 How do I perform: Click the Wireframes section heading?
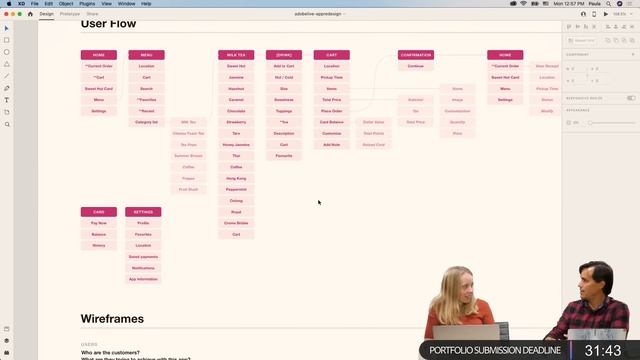click(x=112, y=319)
